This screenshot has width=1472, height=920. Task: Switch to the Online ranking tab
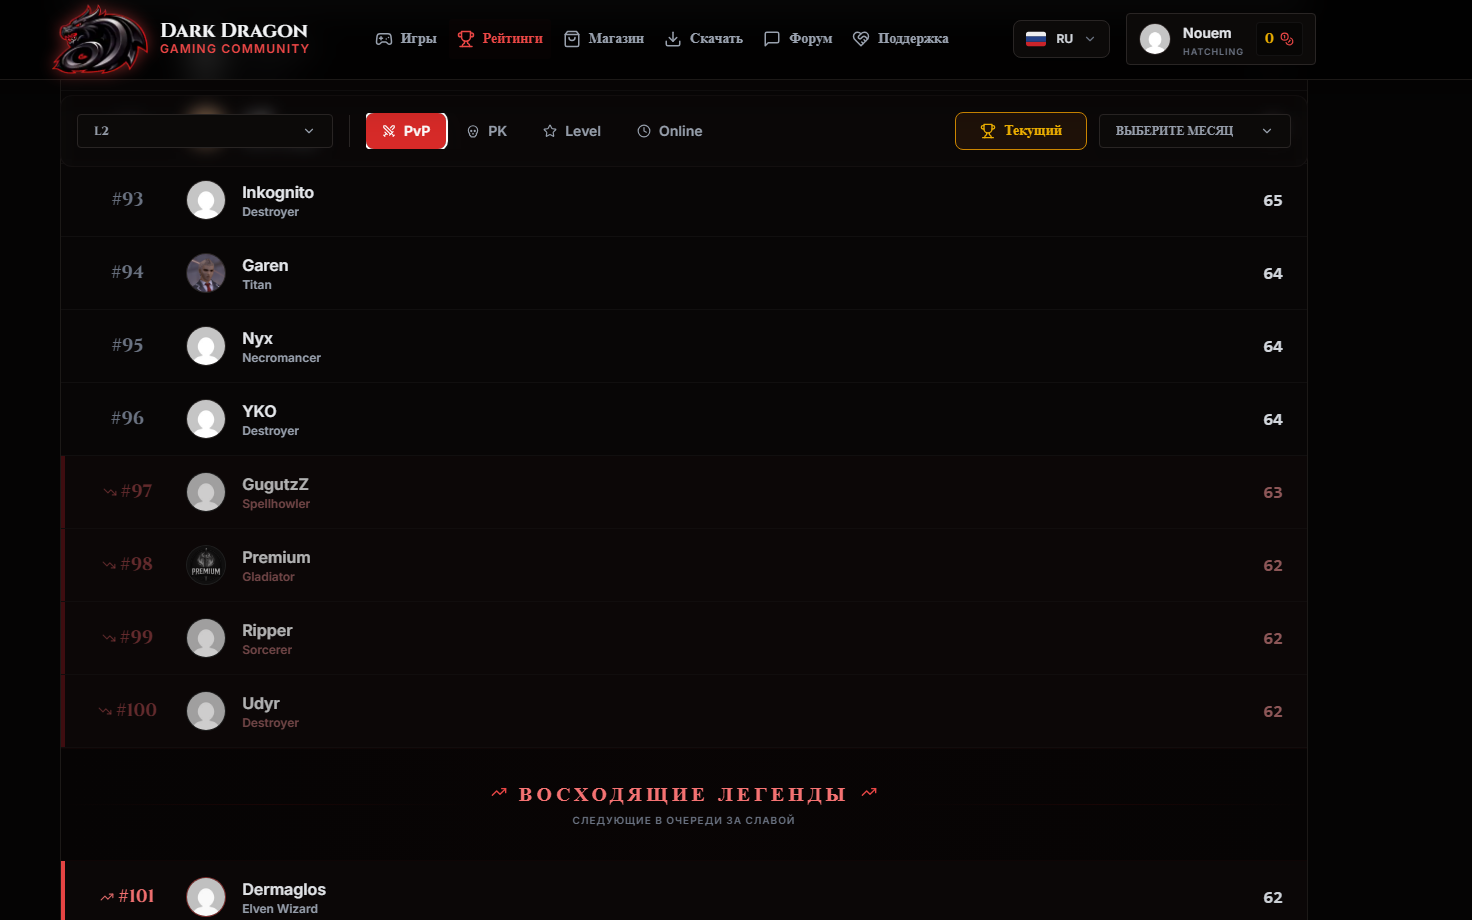[670, 131]
